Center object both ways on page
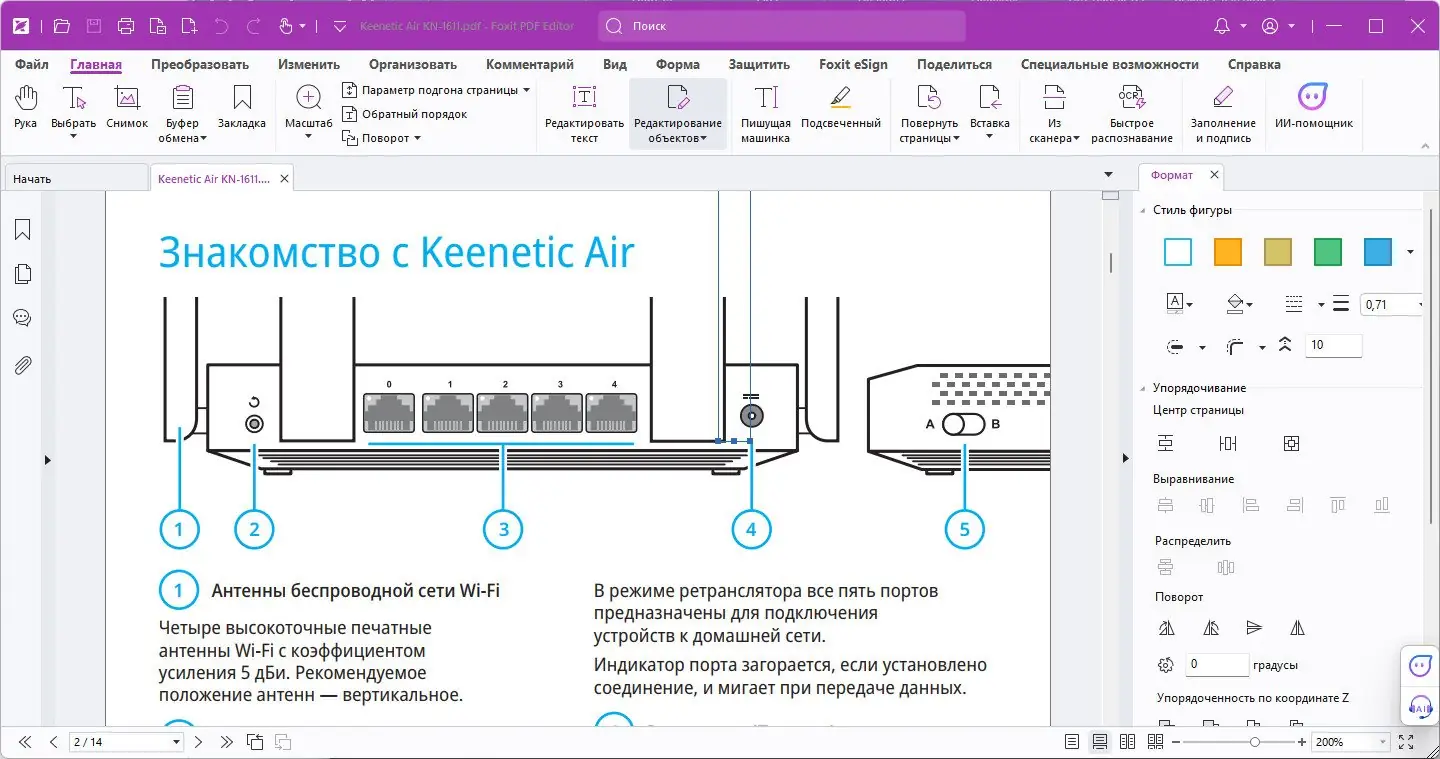Viewport: 1440px width, 759px height. [x=1291, y=443]
